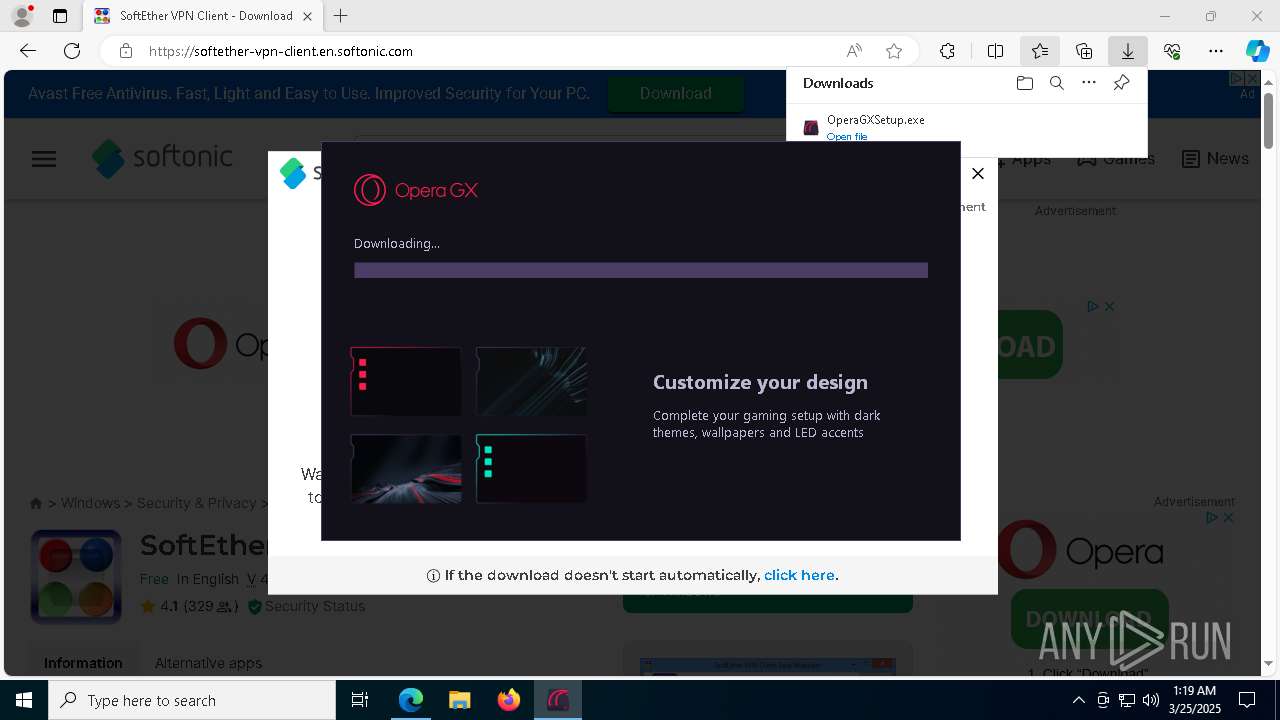Click the SoftEther app icon image
1280x720 pixels.
click(76, 577)
